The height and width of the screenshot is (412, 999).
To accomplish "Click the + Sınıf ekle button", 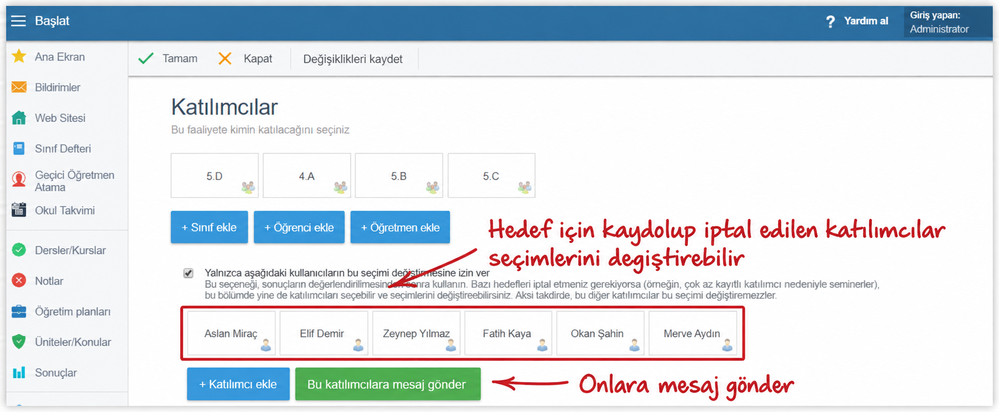I will pos(209,227).
